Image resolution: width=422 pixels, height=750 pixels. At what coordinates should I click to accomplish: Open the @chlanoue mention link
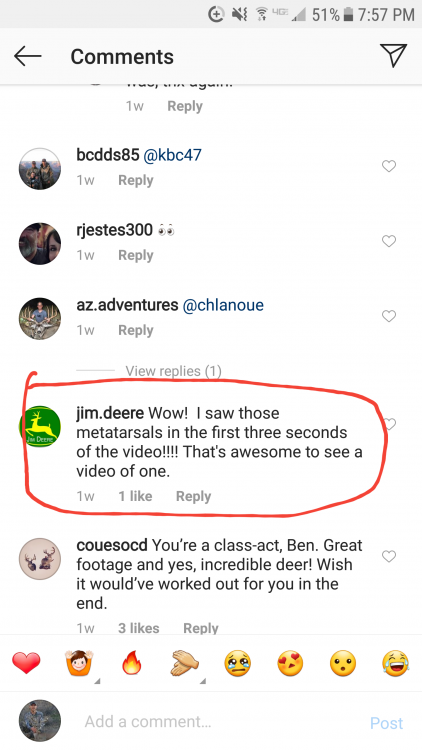[223, 305]
